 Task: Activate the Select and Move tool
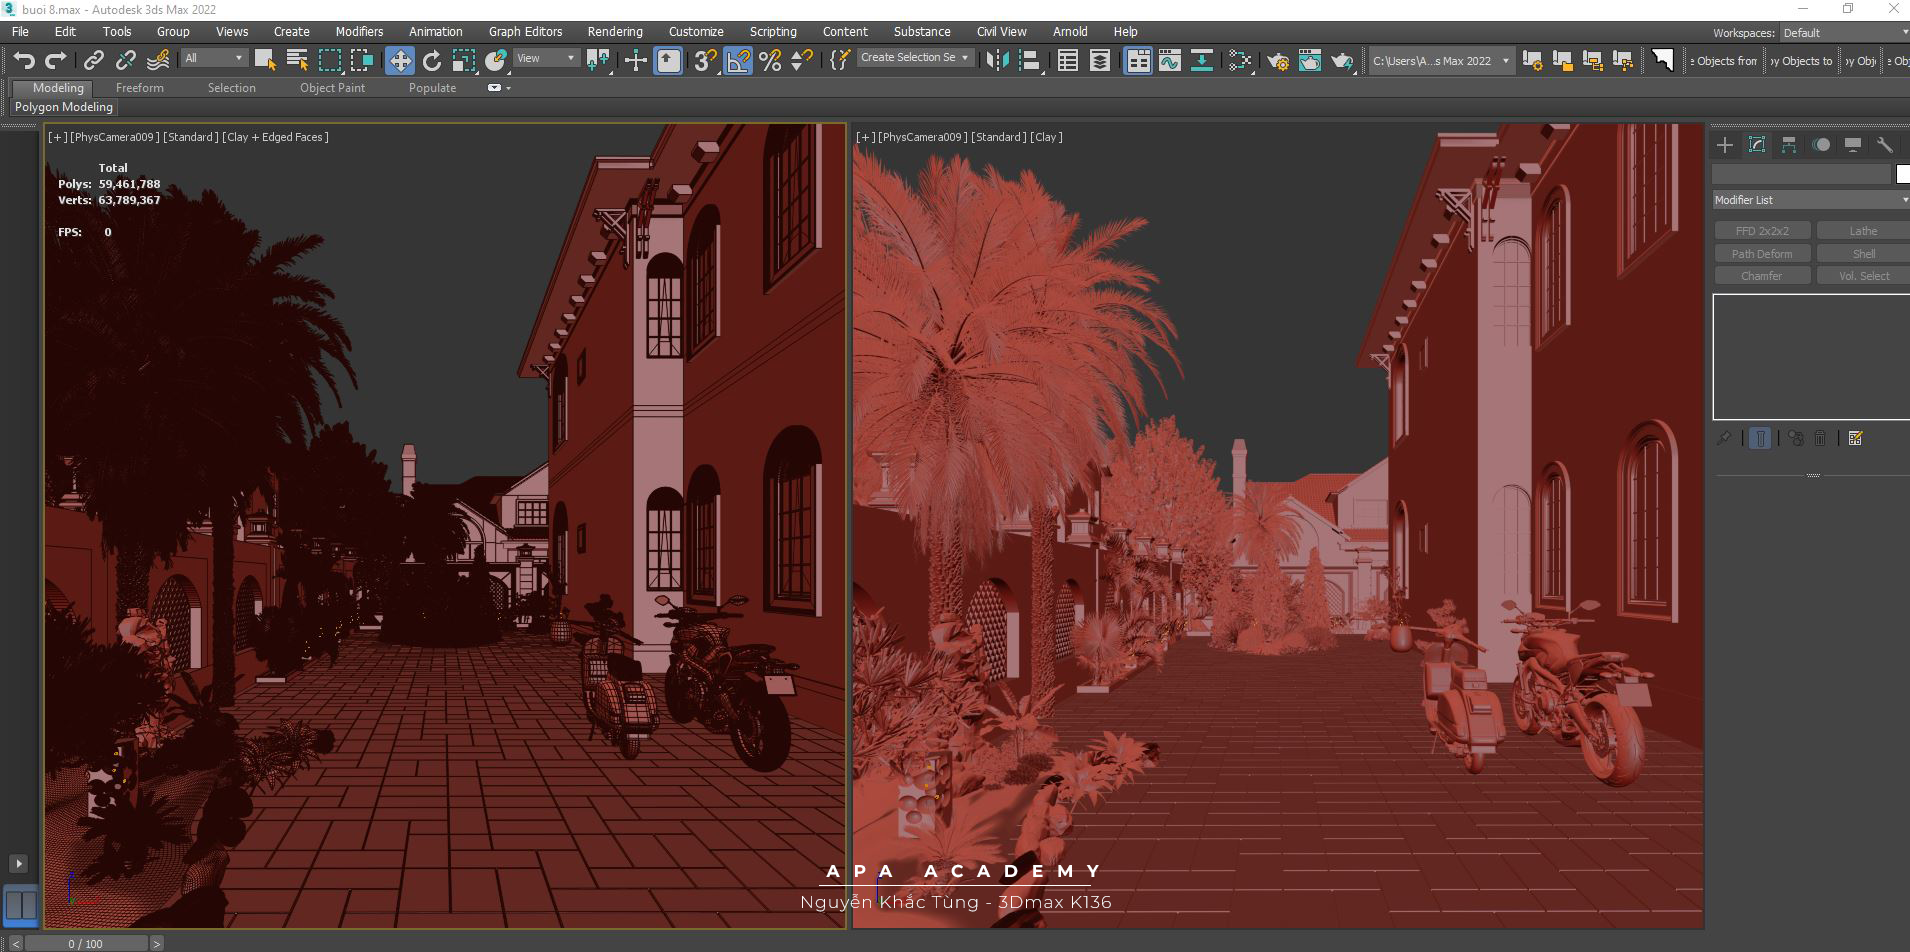(x=399, y=61)
